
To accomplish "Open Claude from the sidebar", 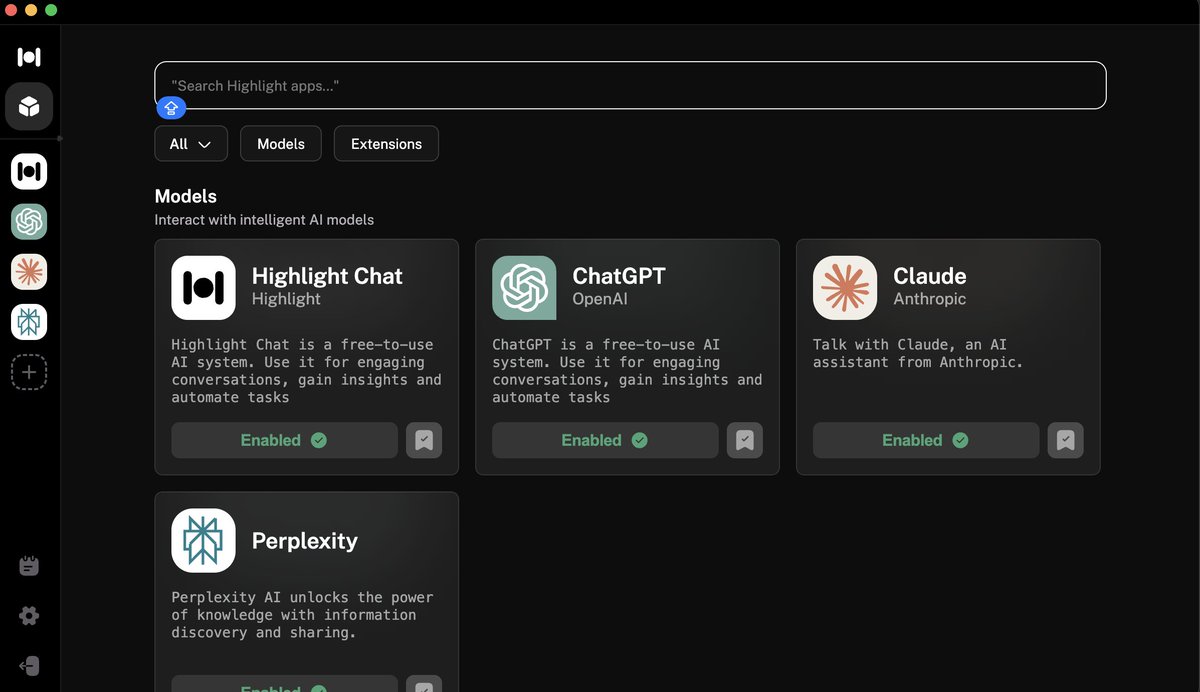I will click(x=29, y=271).
